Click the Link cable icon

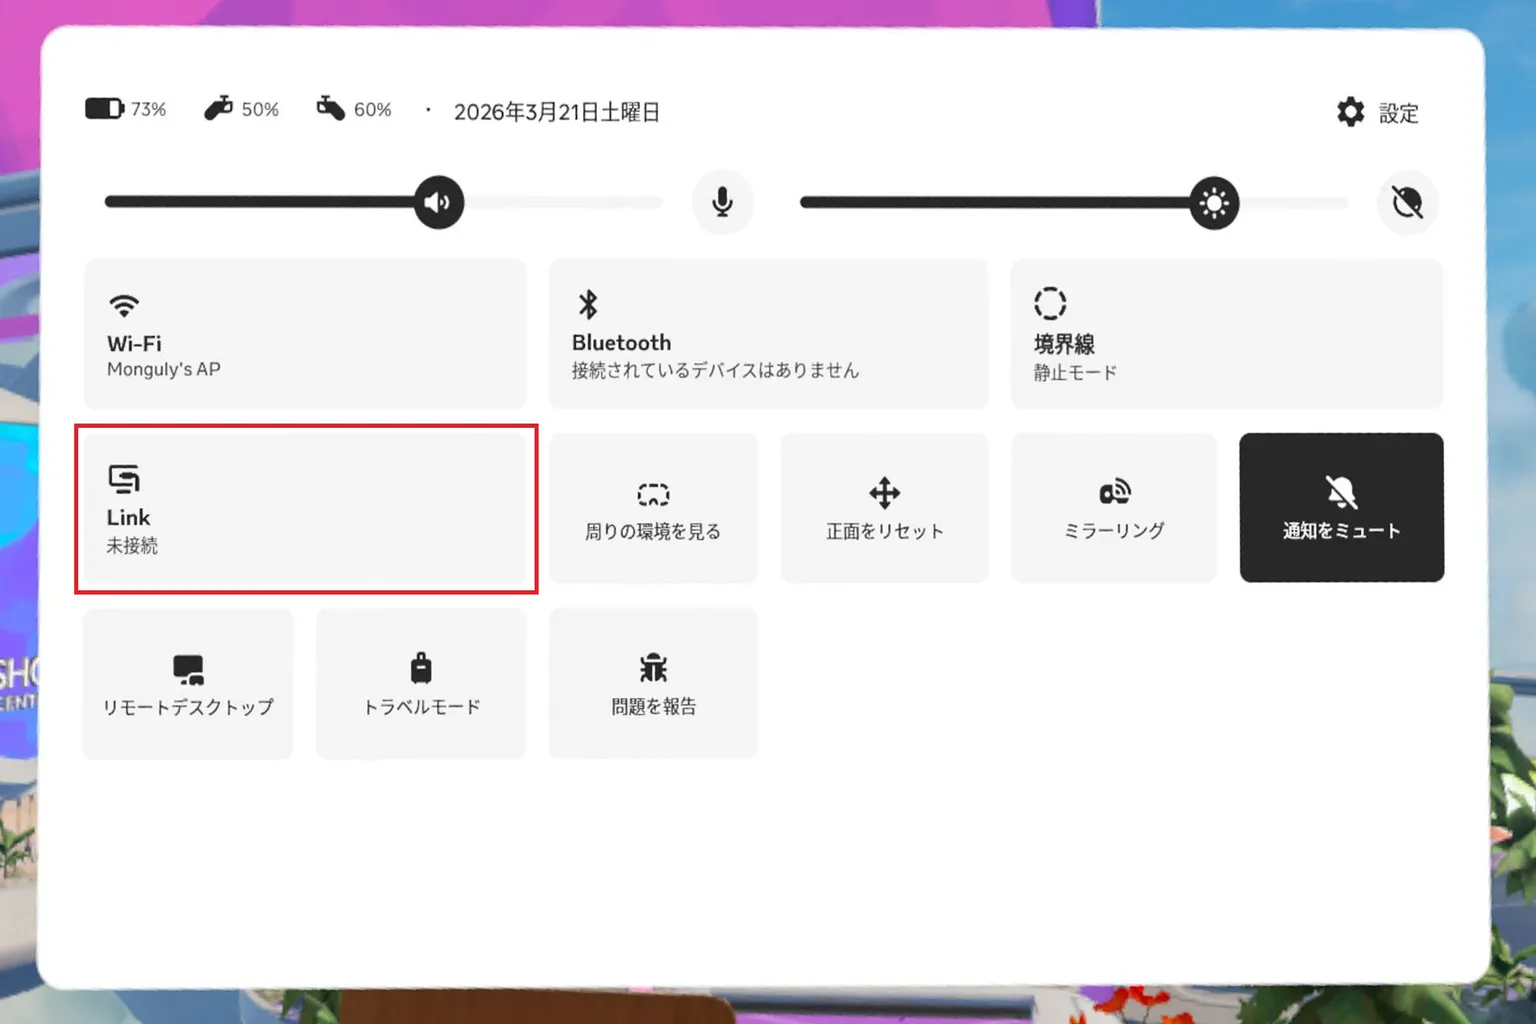coord(124,479)
